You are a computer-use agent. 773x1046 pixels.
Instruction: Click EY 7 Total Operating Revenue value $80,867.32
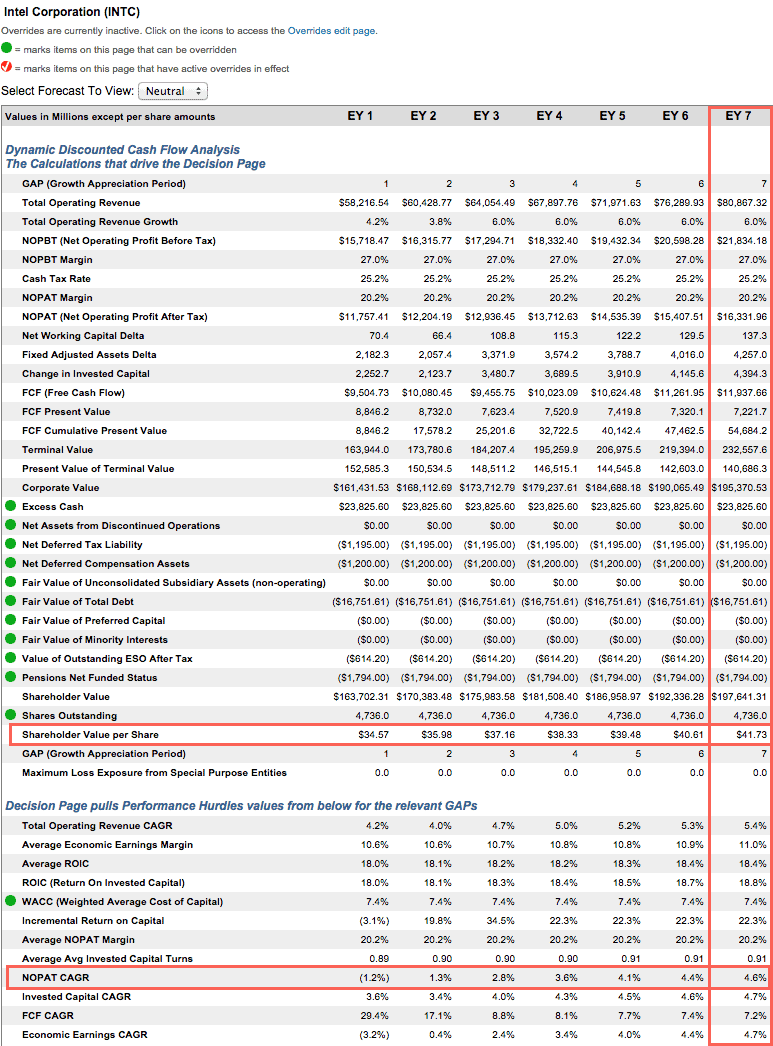pos(742,203)
